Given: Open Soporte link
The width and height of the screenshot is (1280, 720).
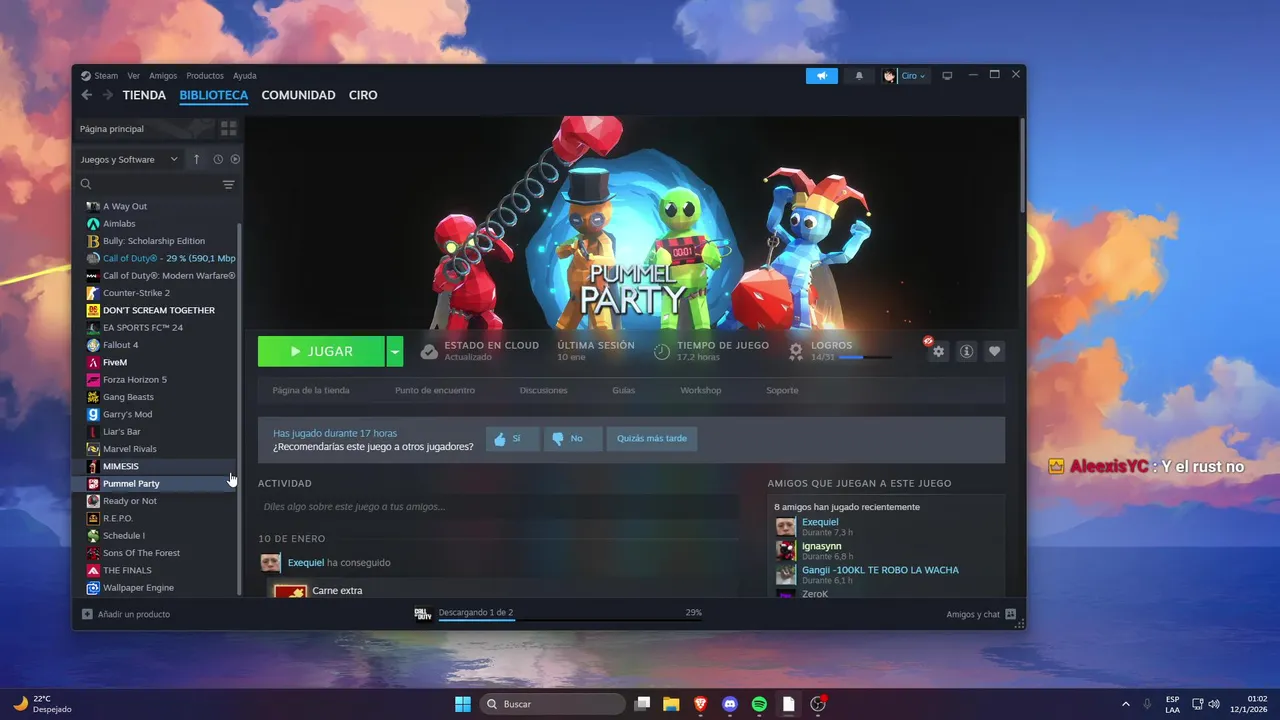Looking at the screenshot, I should [x=782, y=390].
